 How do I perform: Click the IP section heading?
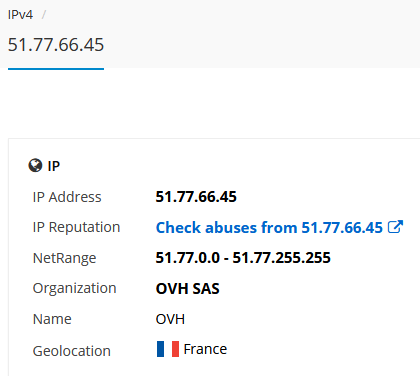[54, 166]
